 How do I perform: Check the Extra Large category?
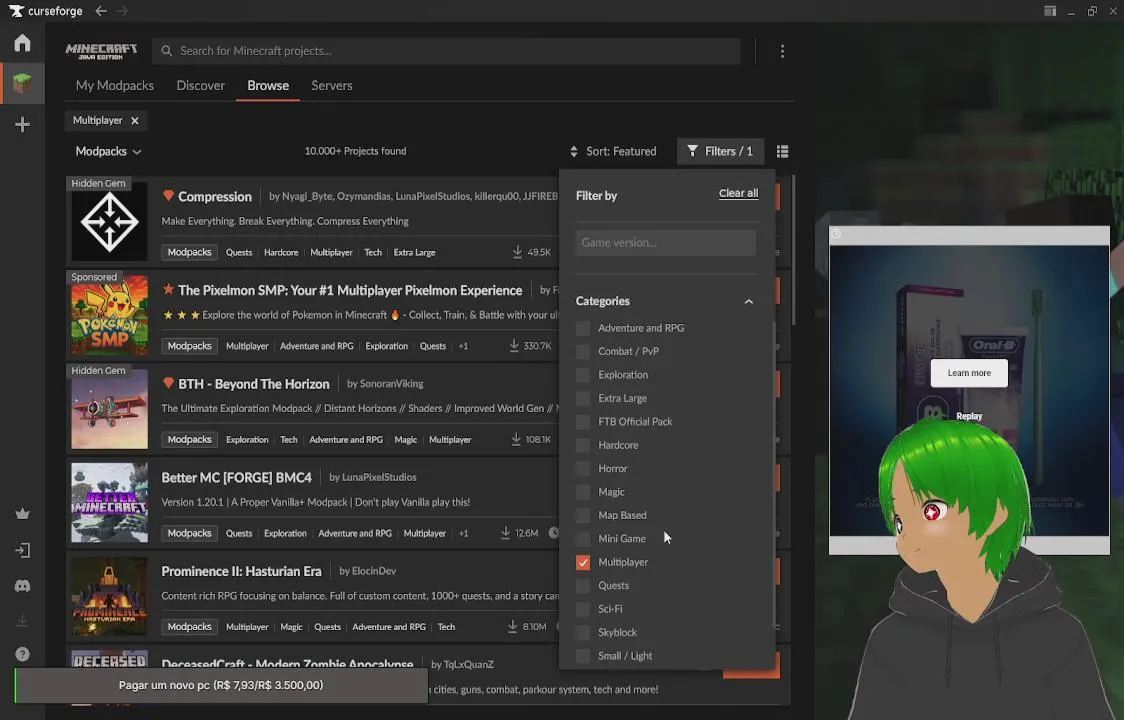tap(583, 399)
